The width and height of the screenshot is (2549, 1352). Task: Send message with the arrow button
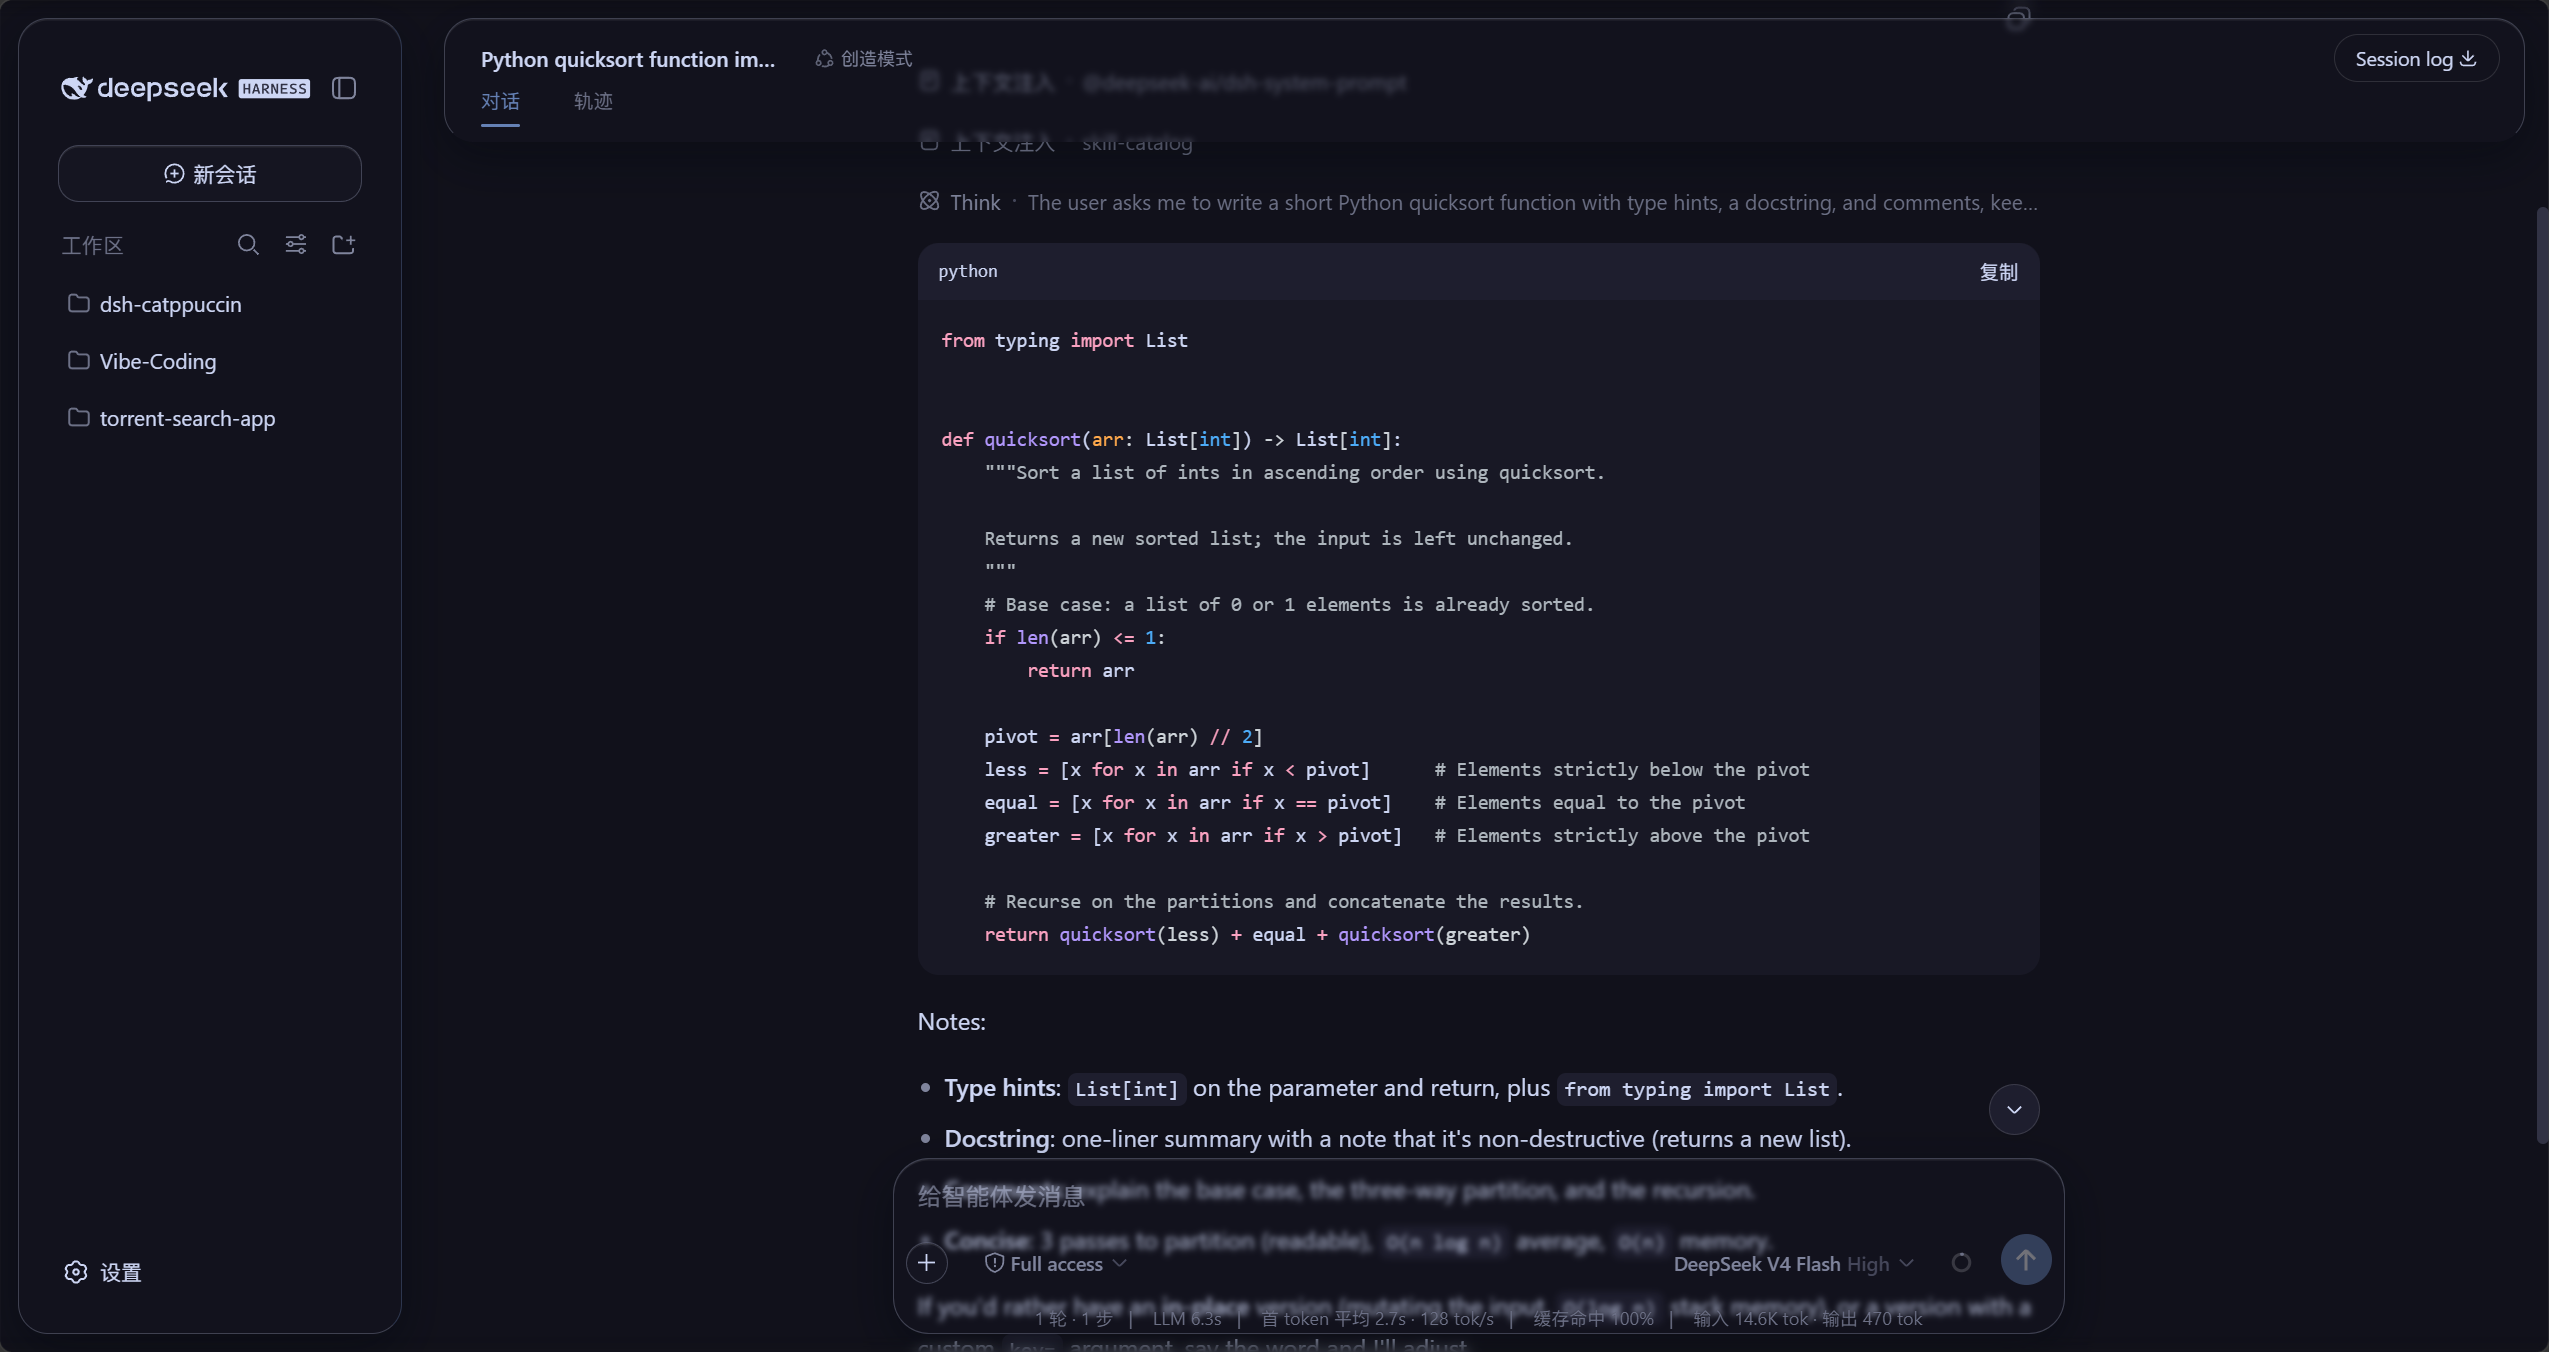[2026, 1260]
